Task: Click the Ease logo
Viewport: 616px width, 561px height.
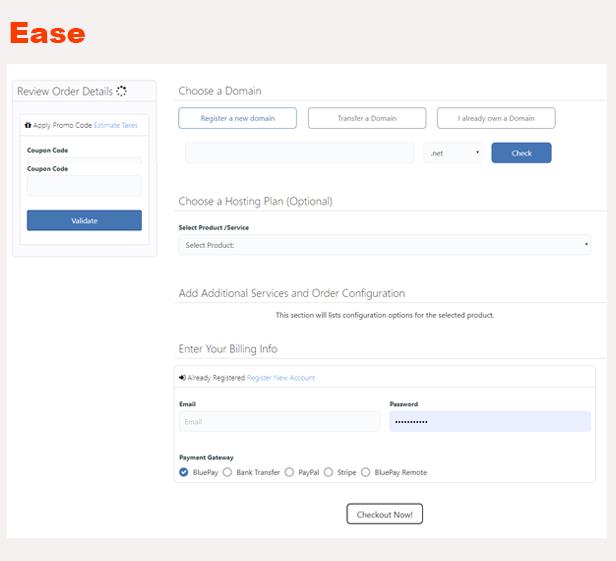Action: [x=48, y=33]
